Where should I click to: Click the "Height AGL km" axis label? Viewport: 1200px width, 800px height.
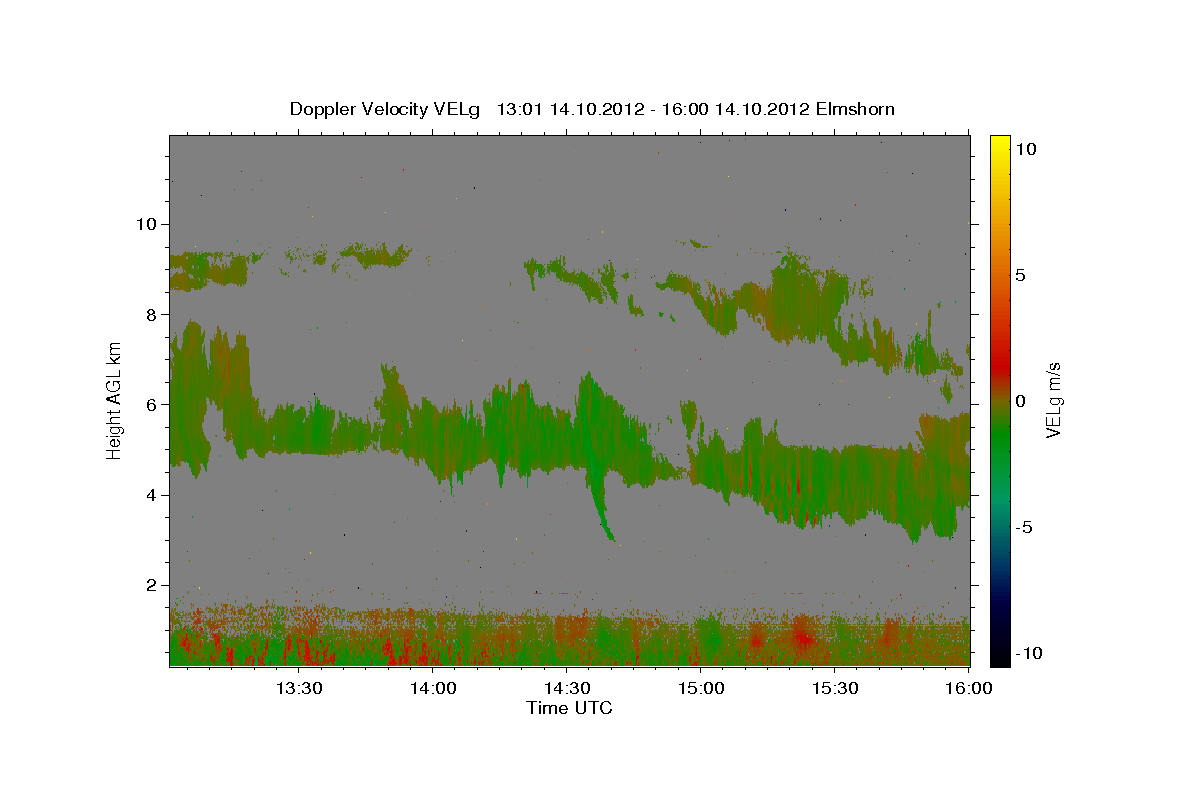tap(114, 400)
